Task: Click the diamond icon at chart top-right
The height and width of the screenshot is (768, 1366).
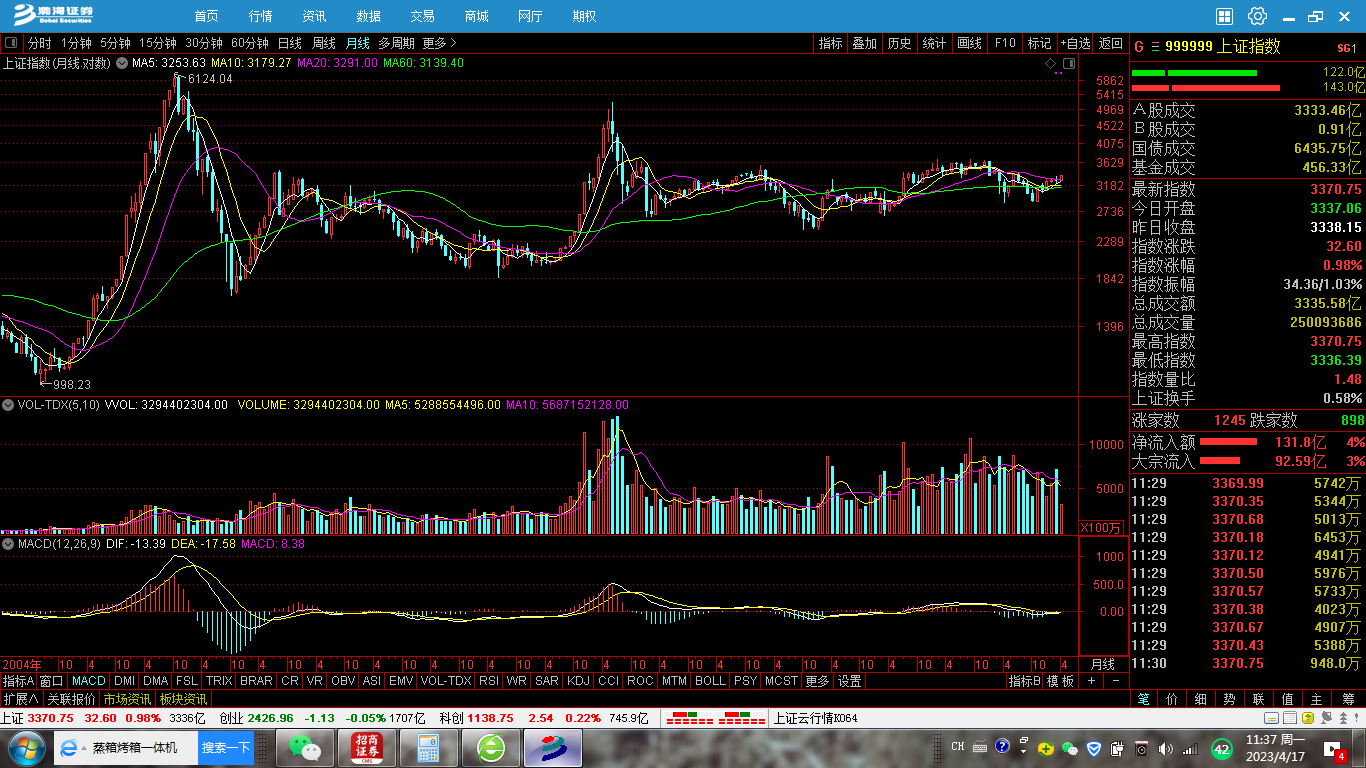Action: 1050,63
